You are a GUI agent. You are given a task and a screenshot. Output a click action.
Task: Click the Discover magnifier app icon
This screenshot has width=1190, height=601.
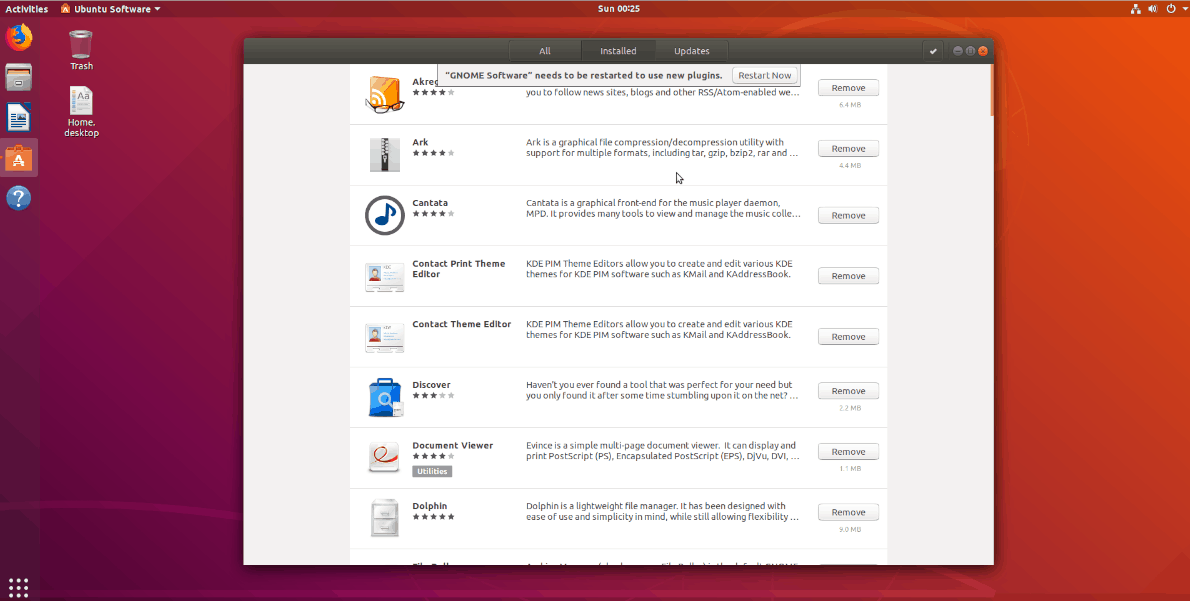point(385,396)
